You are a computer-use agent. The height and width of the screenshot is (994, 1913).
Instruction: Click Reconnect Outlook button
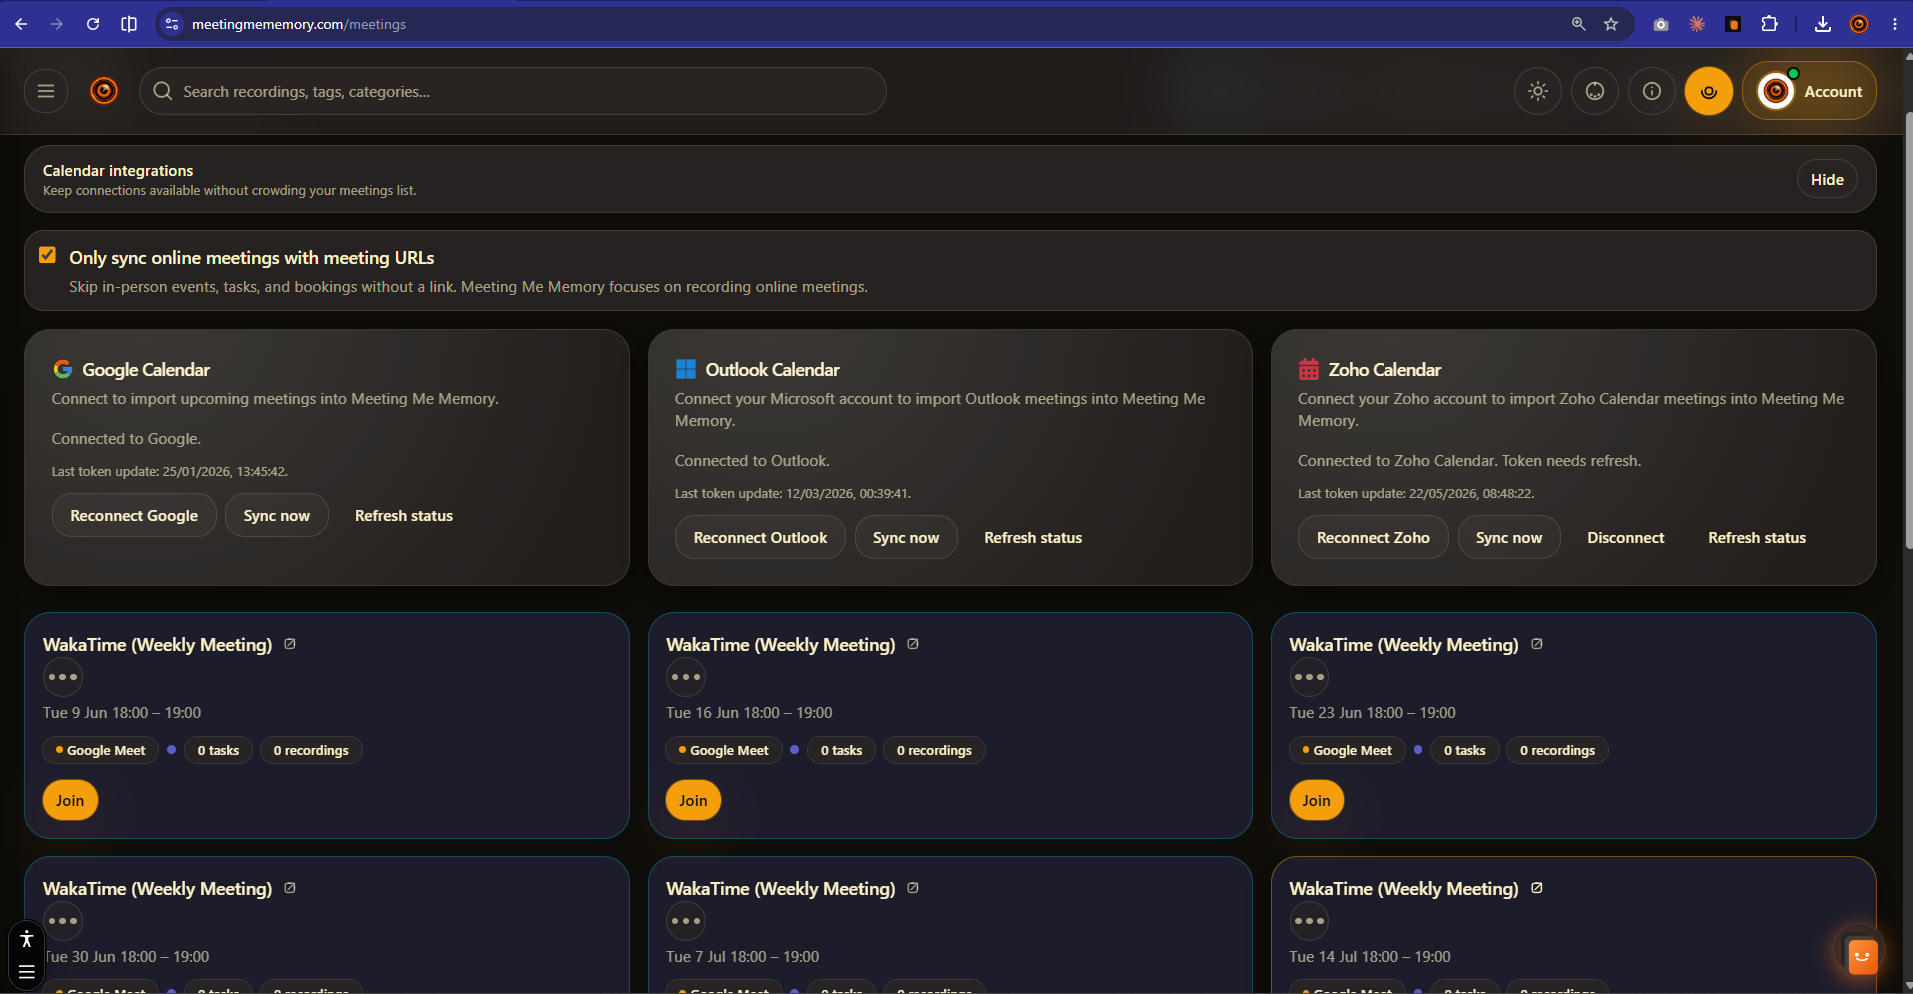point(760,537)
